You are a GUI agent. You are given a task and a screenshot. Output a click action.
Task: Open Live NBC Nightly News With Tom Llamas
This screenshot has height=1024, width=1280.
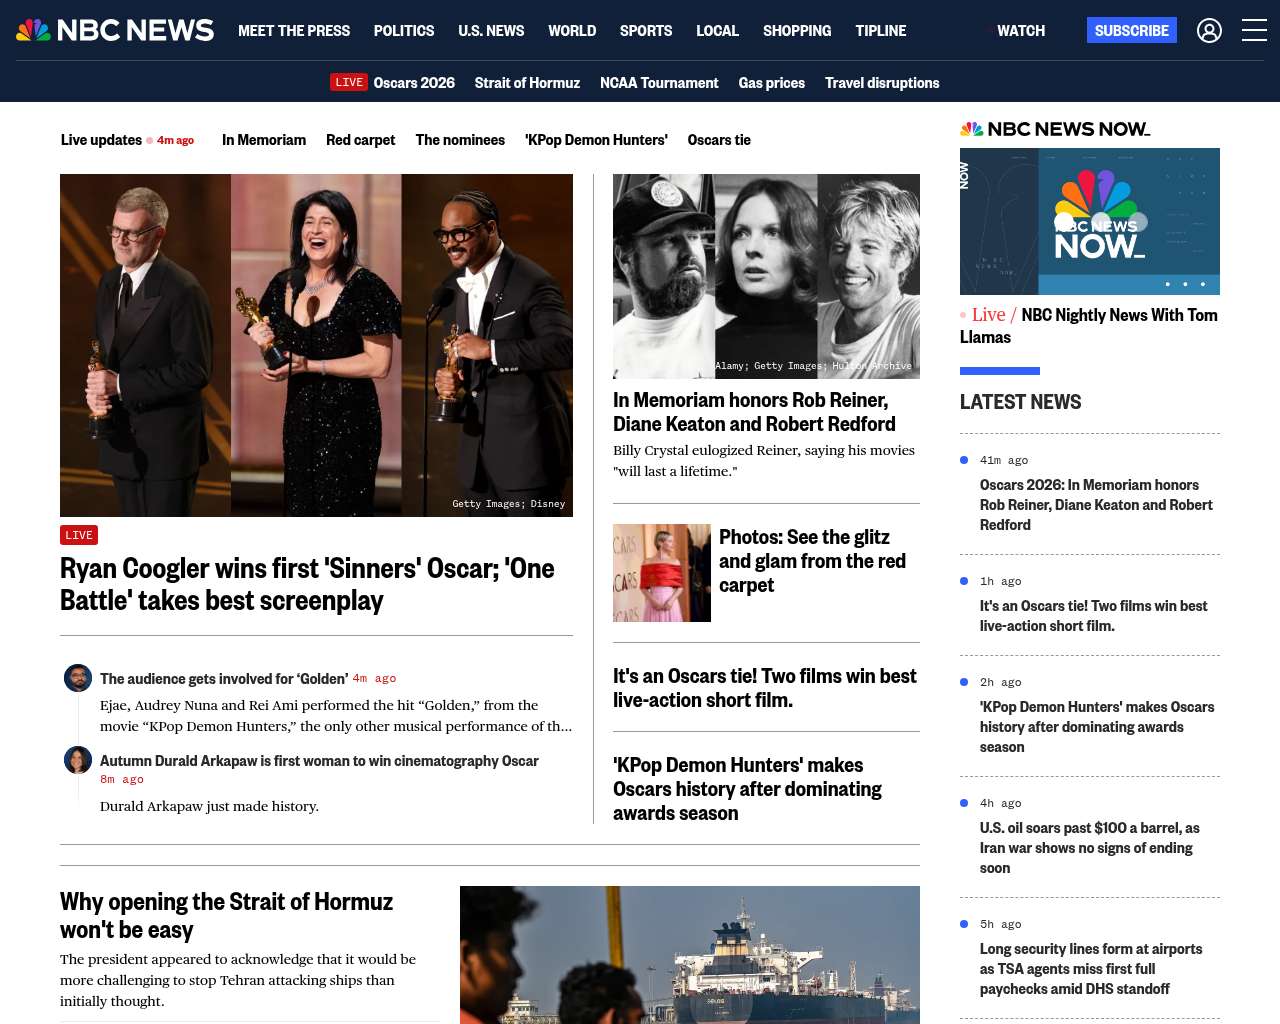[1089, 326]
